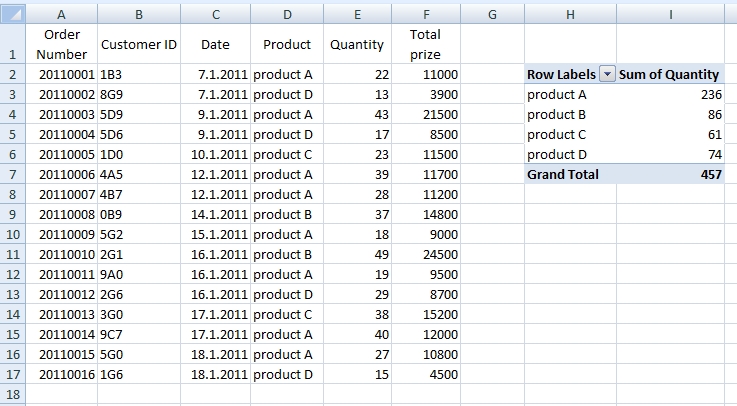Image resolution: width=737 pixels, height=406 pixels.
Task: Click the Grand Total label cell
Action: [563, 174]
